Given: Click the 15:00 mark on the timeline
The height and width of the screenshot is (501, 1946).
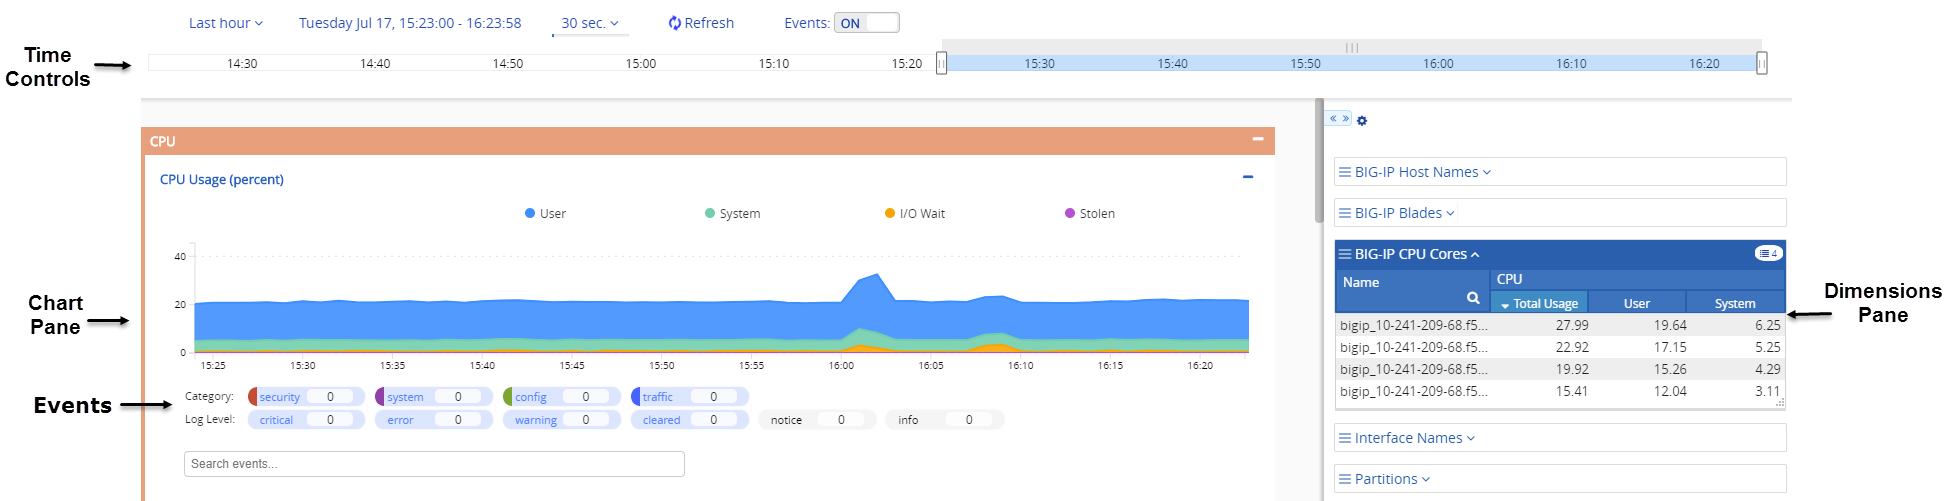Looking at the screenshot, I should coord(641,63).
